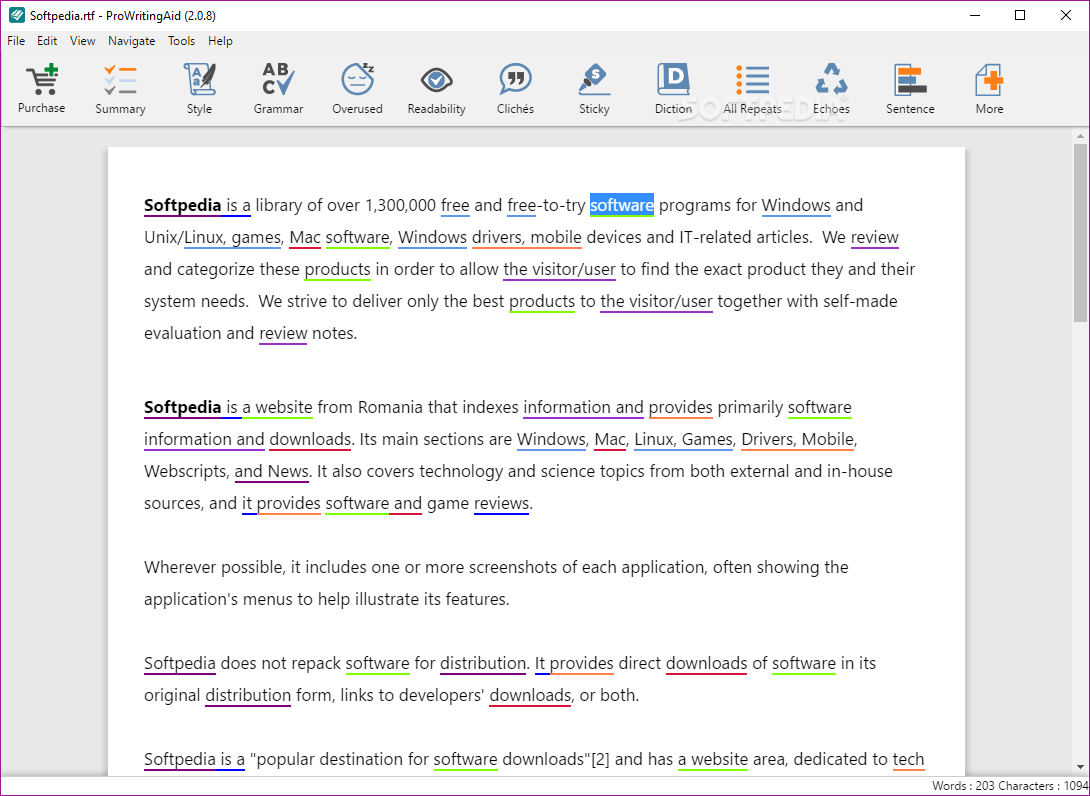Screen dimensions: 1090x796
Task: Open the Sentence length report
Action: 910,88
